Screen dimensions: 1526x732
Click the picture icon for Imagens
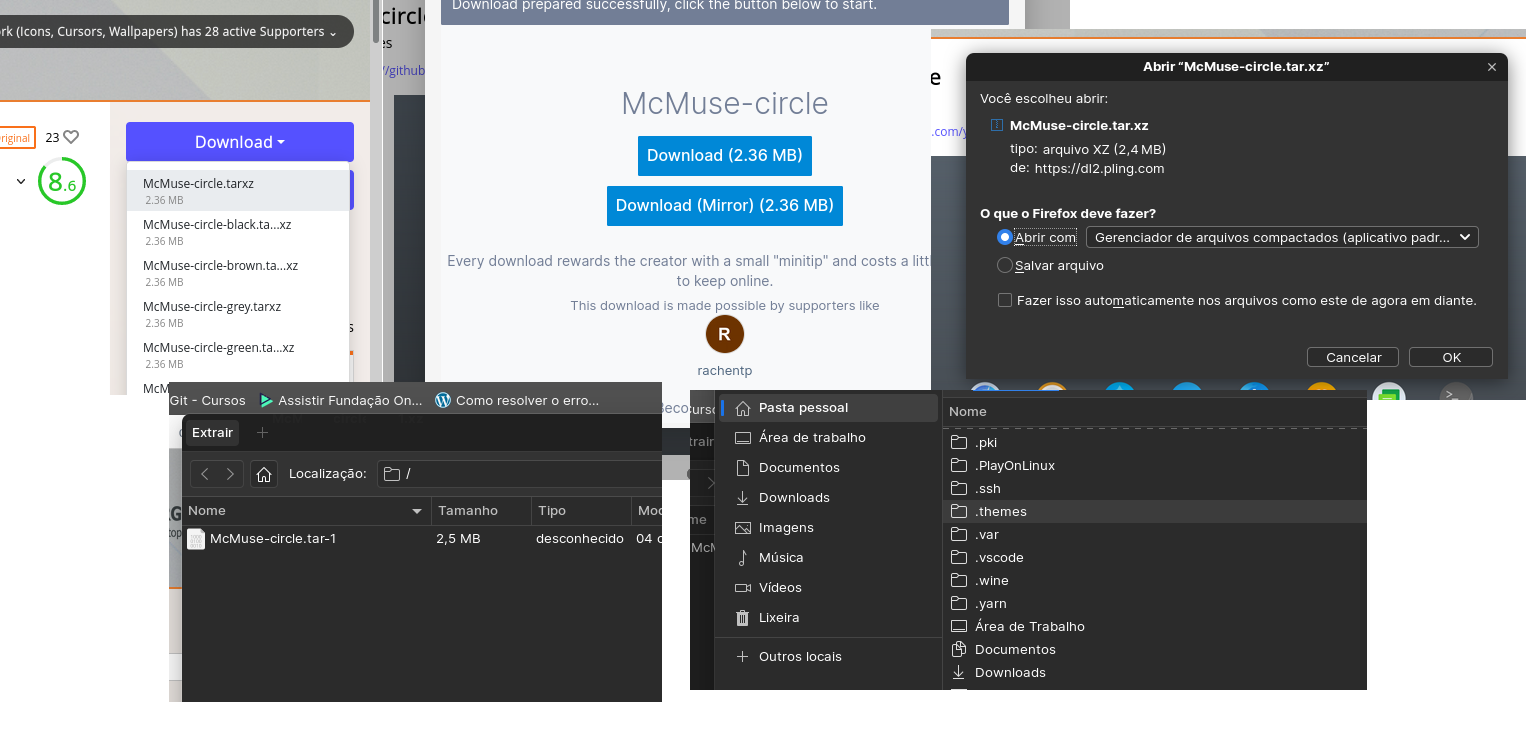coord(742,528)
